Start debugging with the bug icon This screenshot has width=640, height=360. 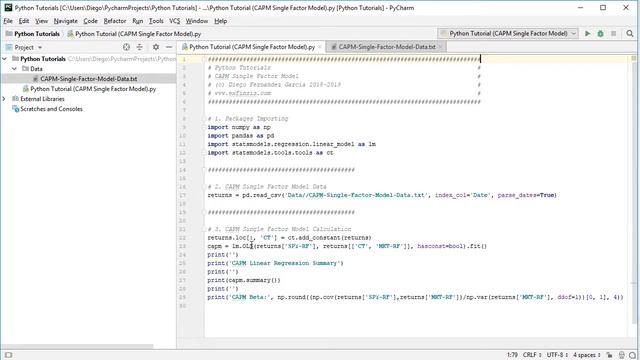click(x=600, y=33)
